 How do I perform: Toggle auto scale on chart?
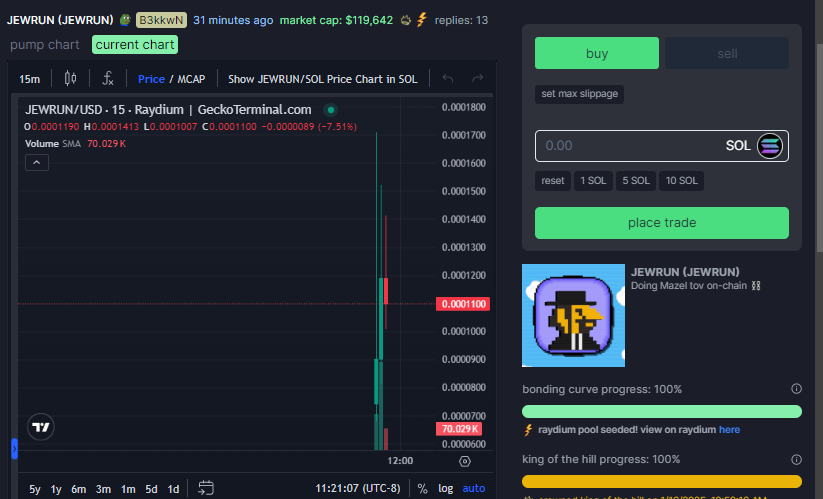[473, 489]
